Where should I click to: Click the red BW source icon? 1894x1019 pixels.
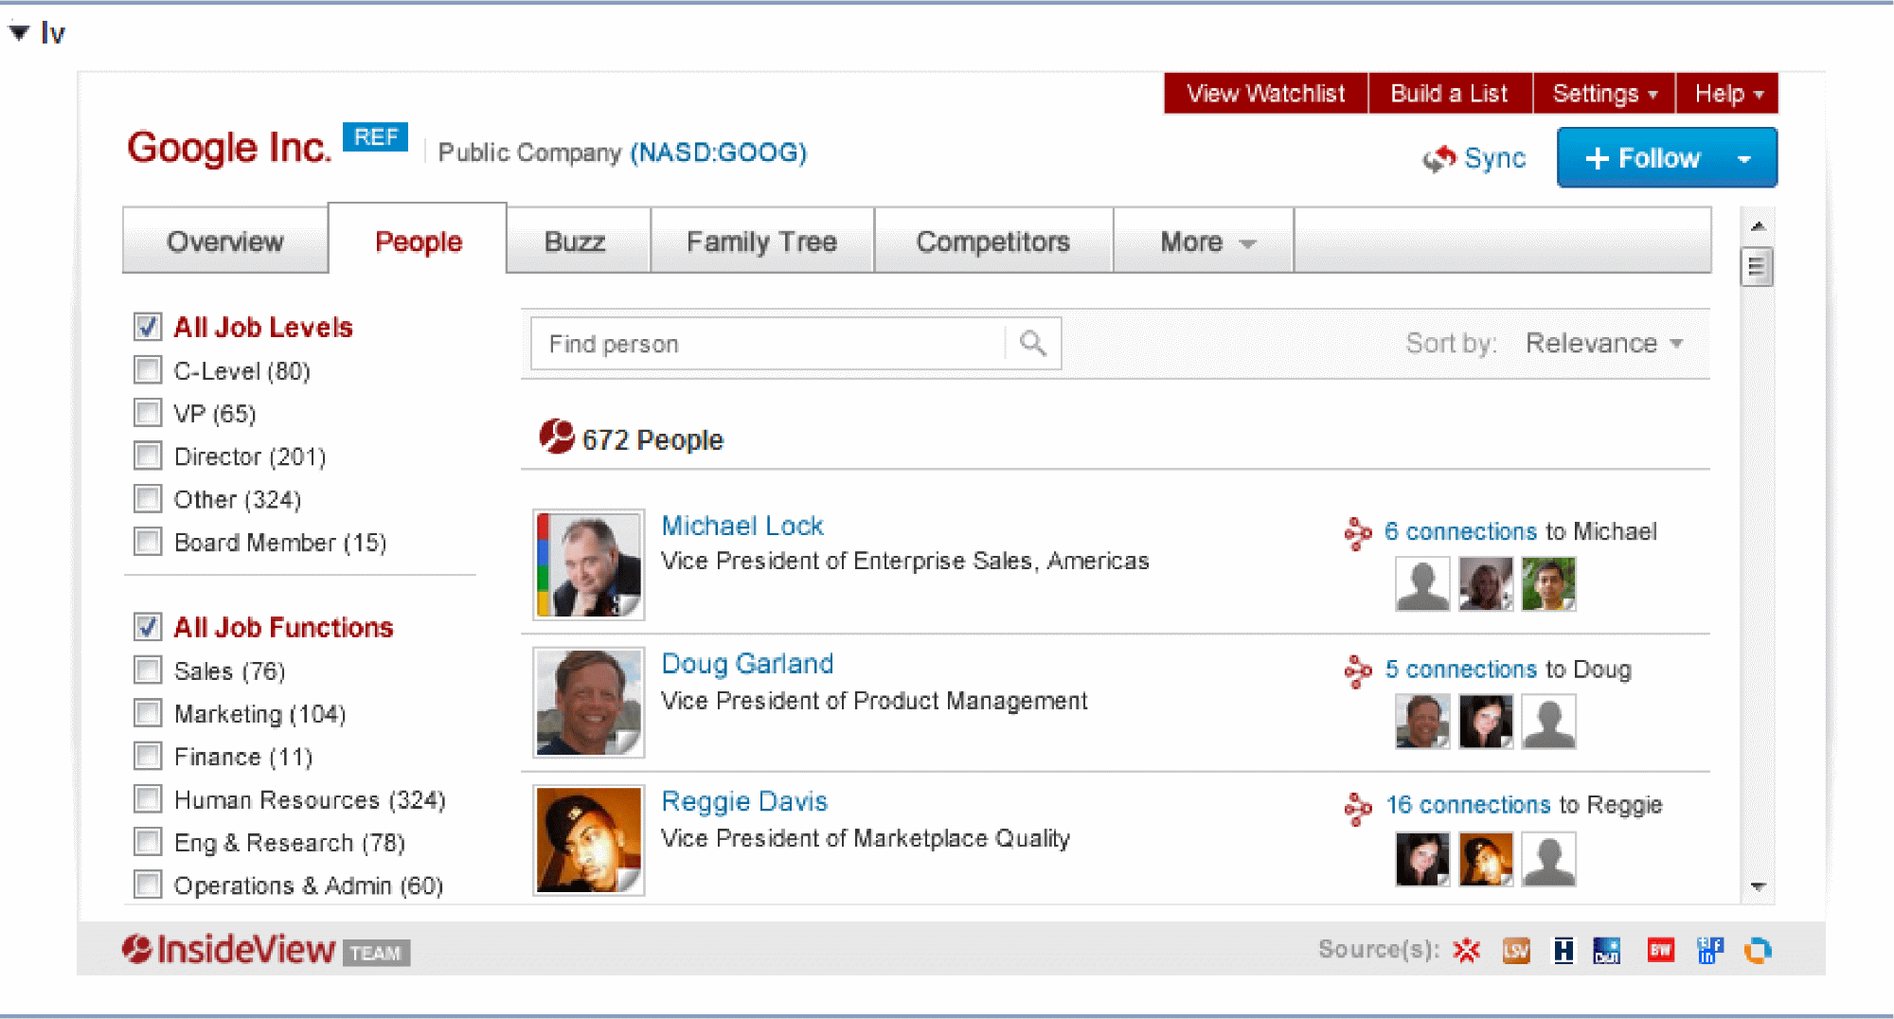pos(1660,951)
